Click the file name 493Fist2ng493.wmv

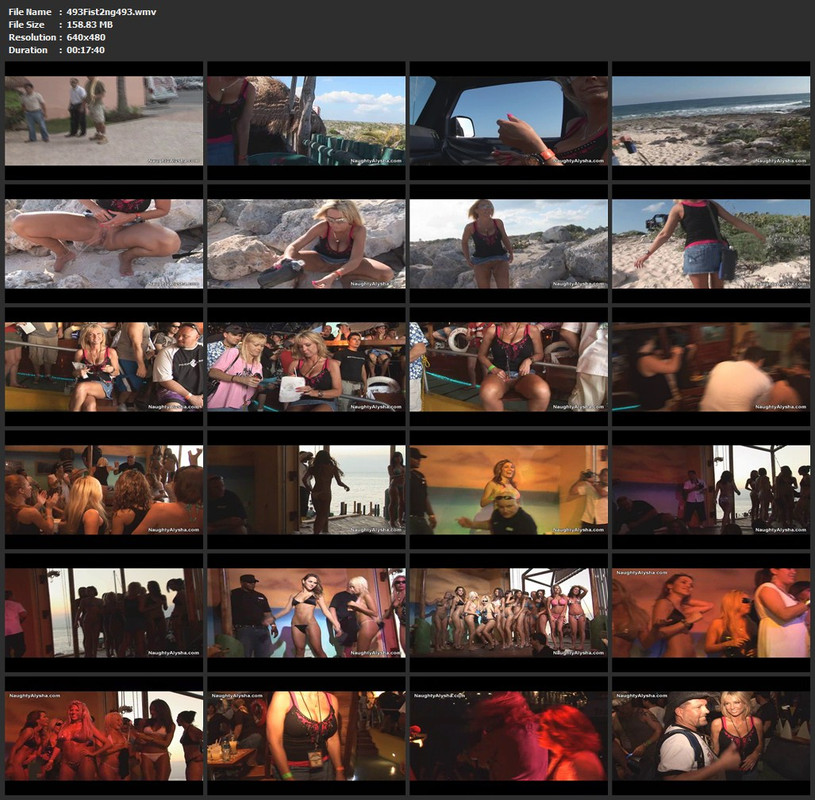point(111,11)
